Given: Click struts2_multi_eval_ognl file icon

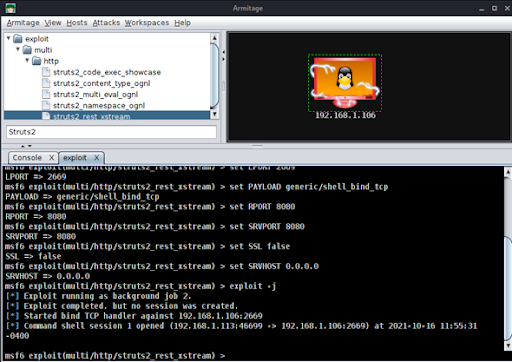Looking at the screenshot, I should (x=46, y=94).
